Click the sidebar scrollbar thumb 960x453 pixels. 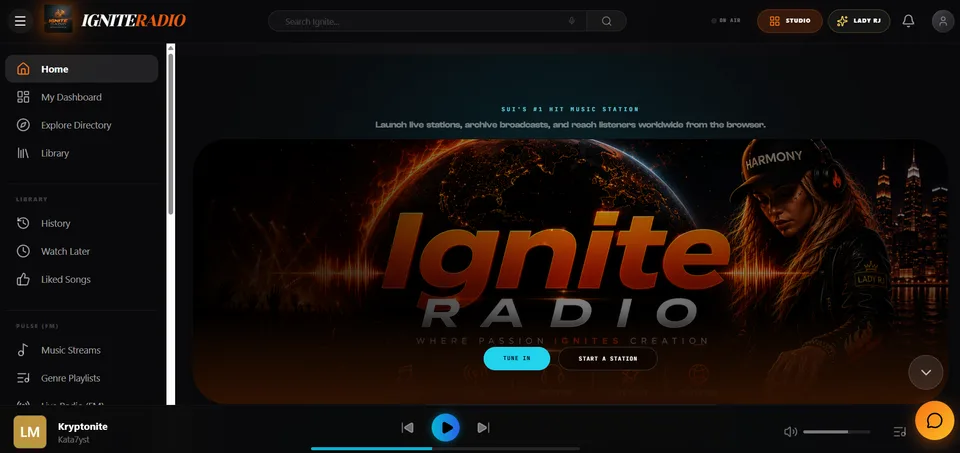(171, 133)
